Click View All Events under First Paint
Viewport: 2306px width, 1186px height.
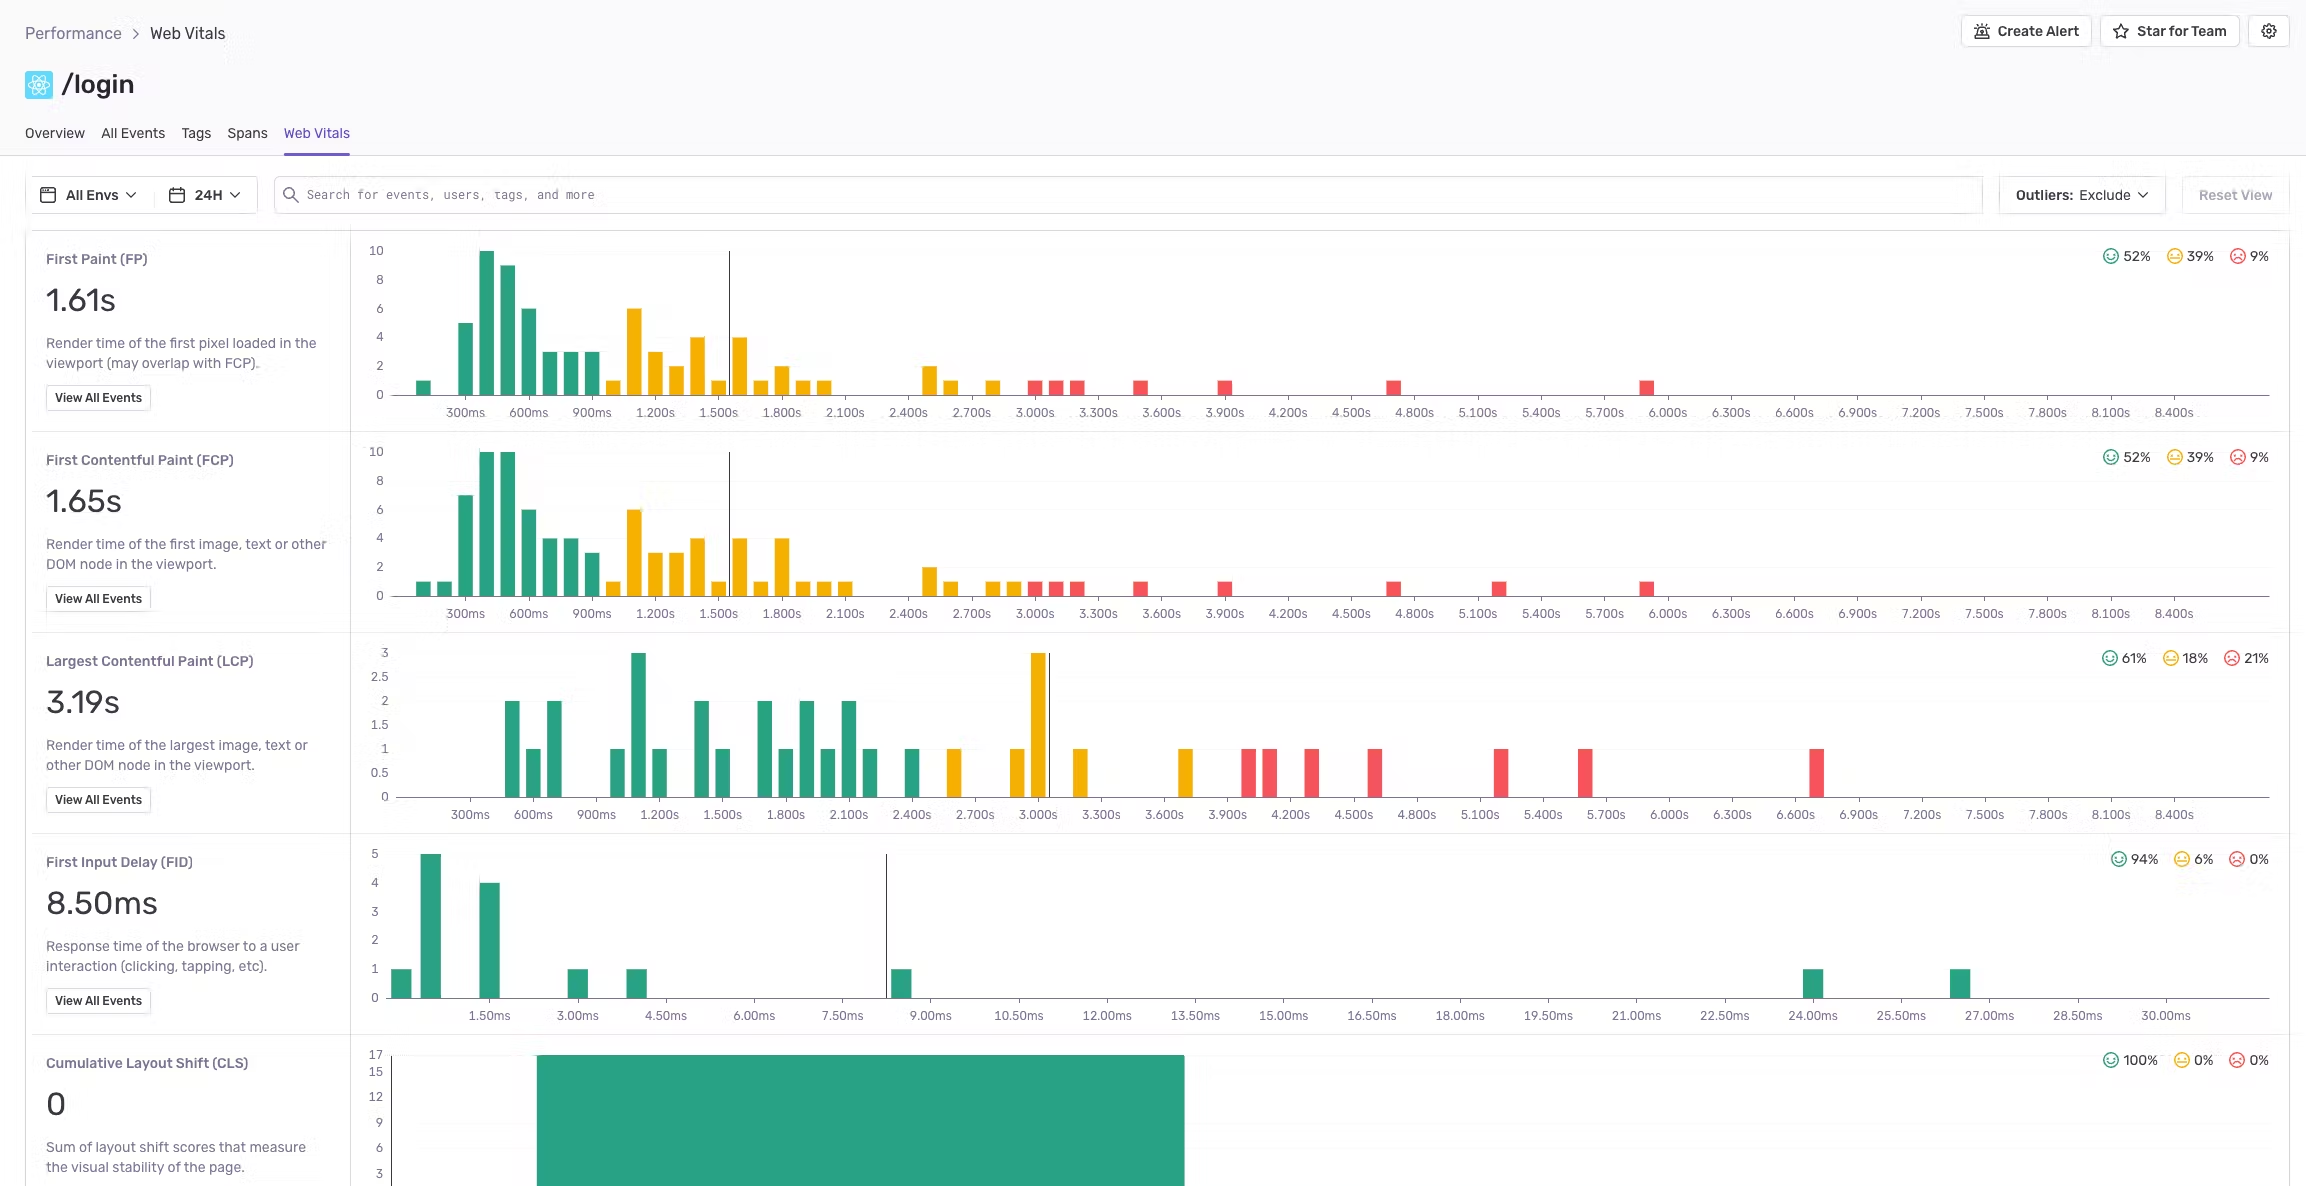point(98,397)
